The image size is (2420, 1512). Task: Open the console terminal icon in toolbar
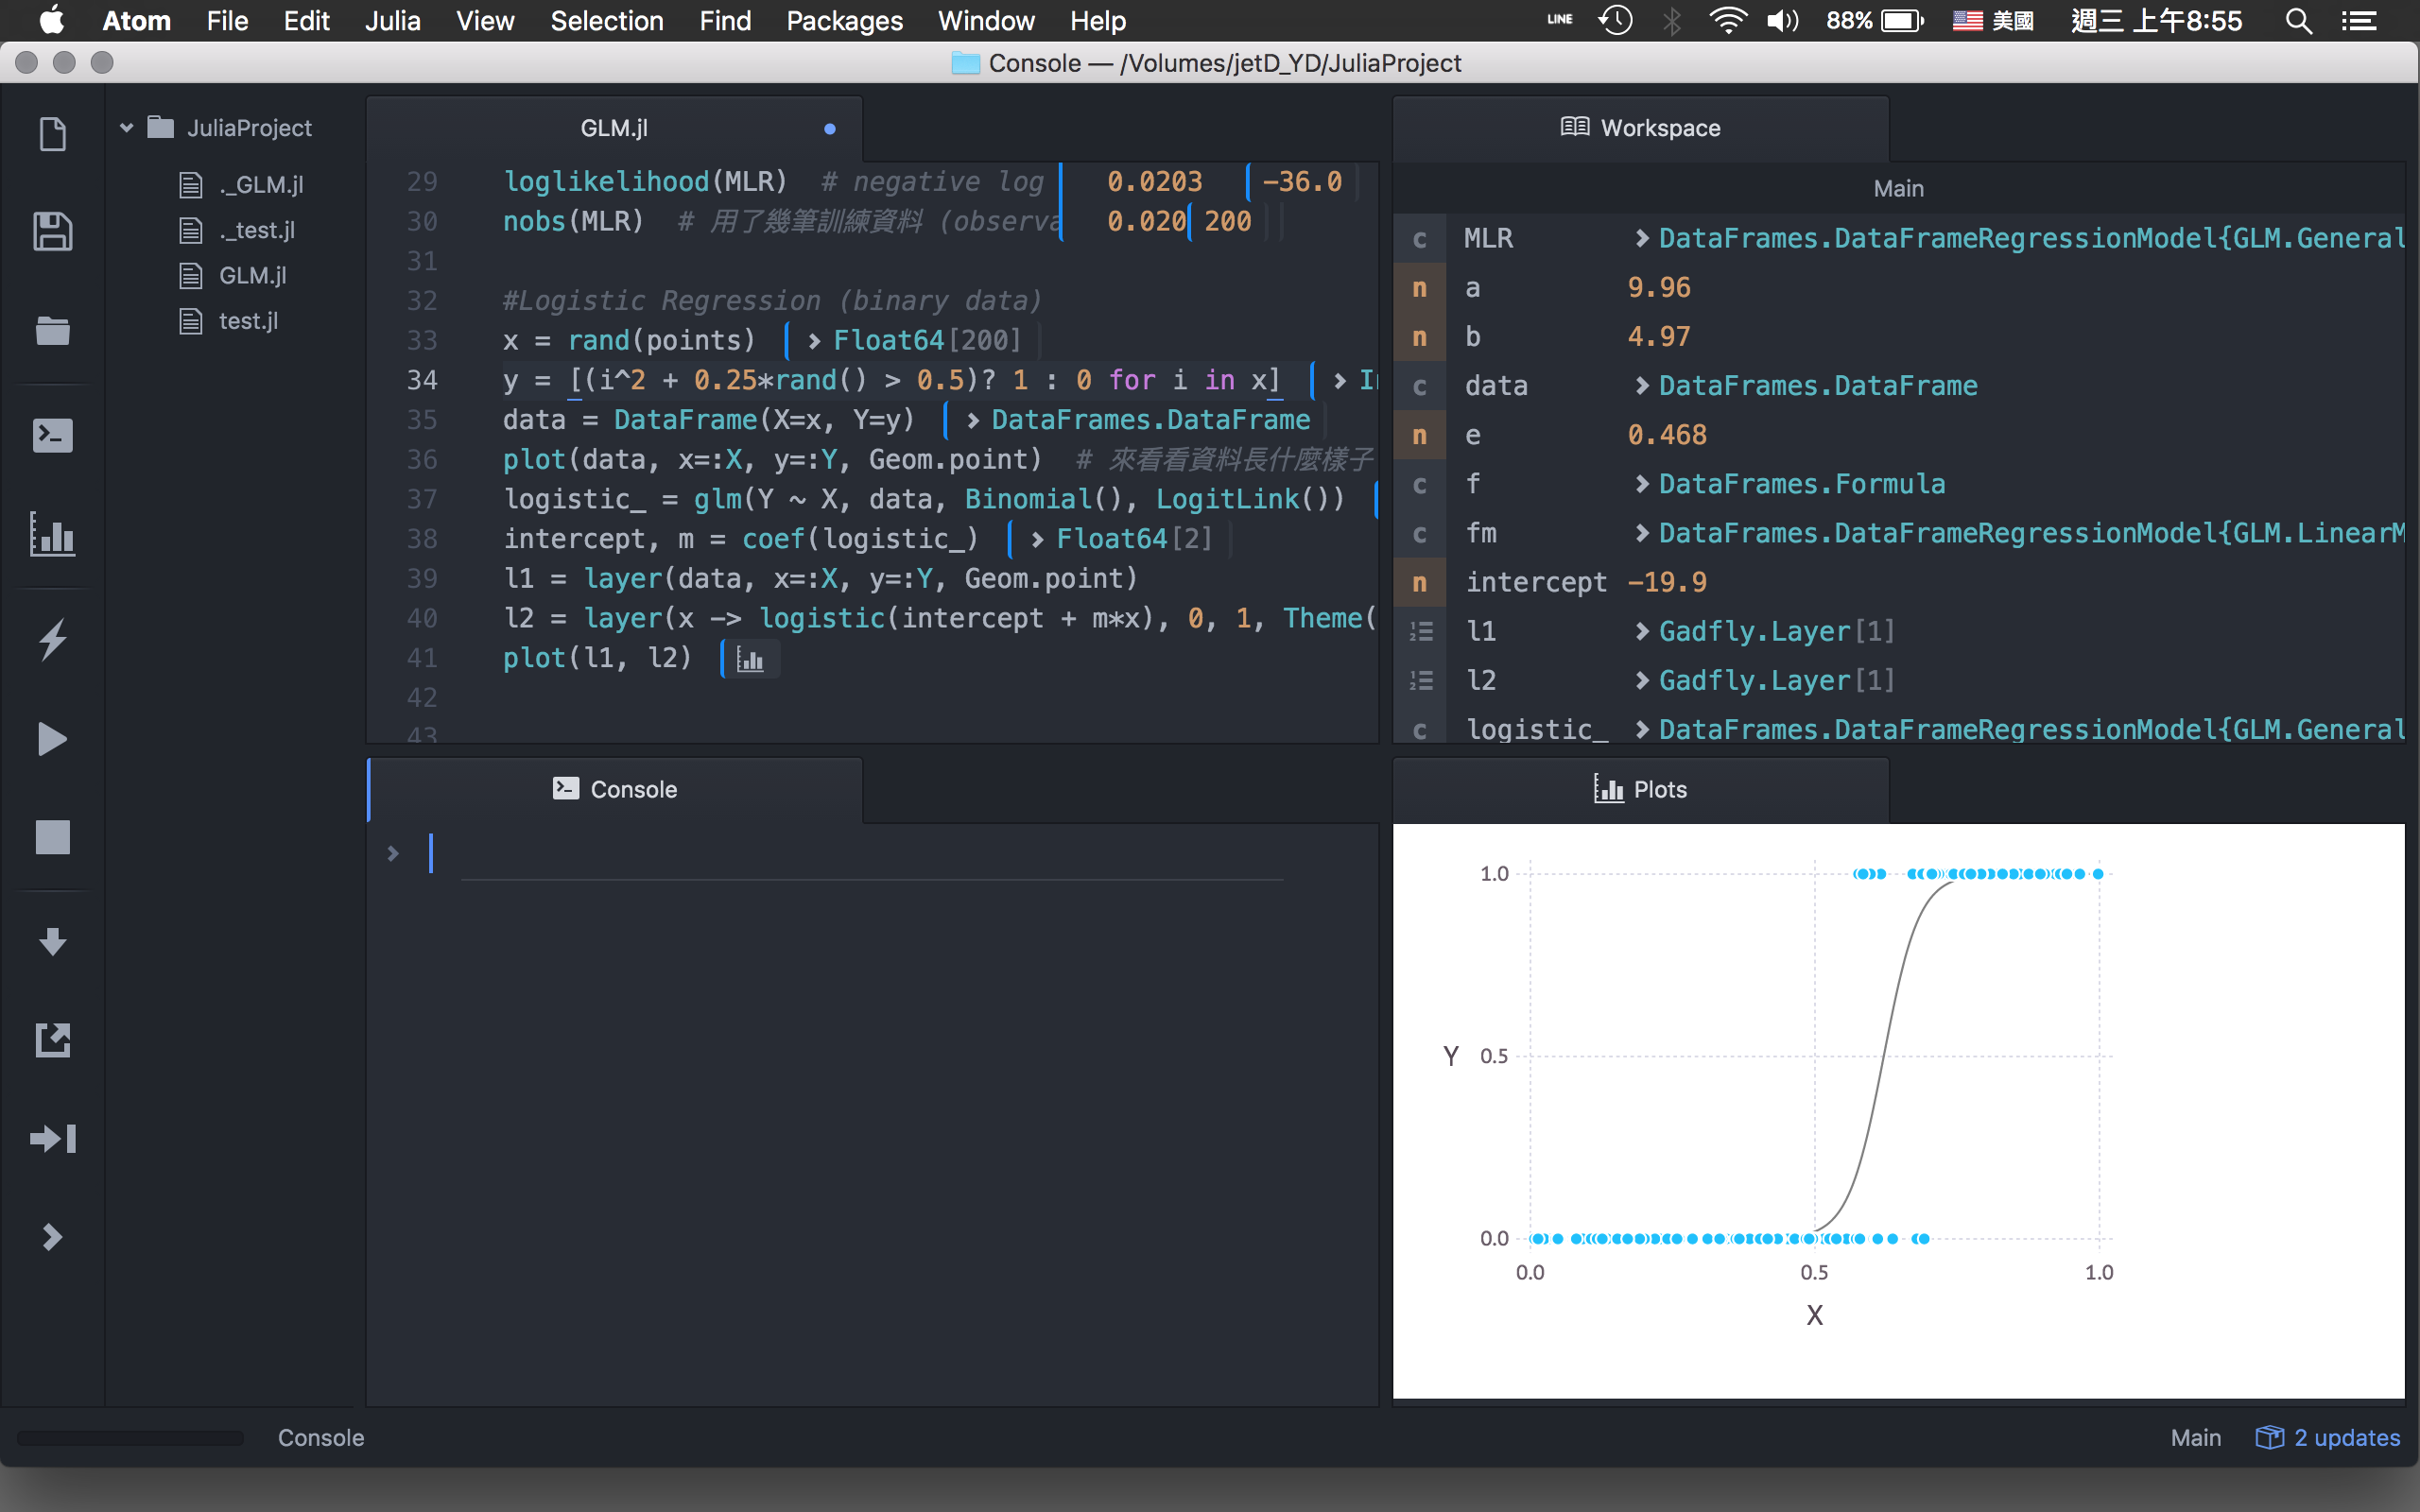click(x=52, y=436)
